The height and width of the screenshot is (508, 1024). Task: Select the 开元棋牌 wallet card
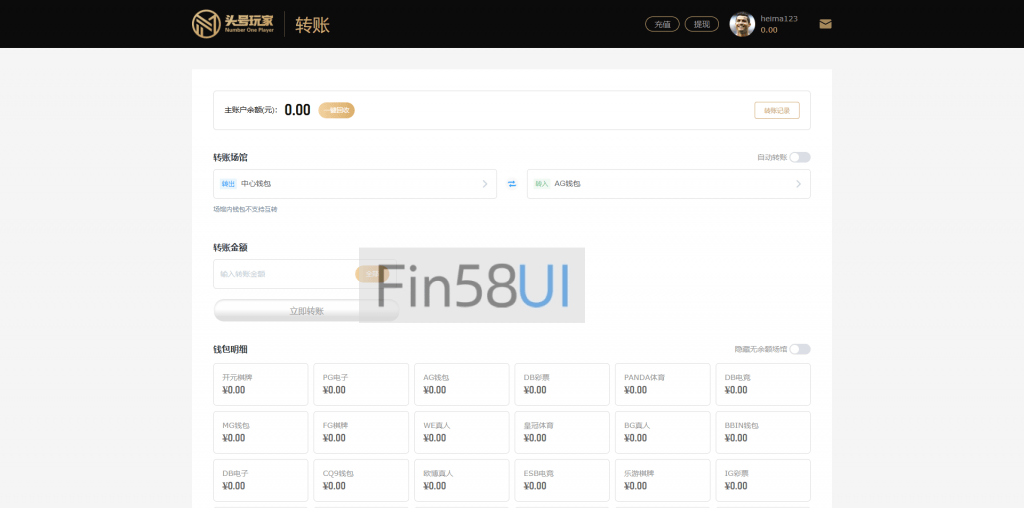[x=261, y=385]
